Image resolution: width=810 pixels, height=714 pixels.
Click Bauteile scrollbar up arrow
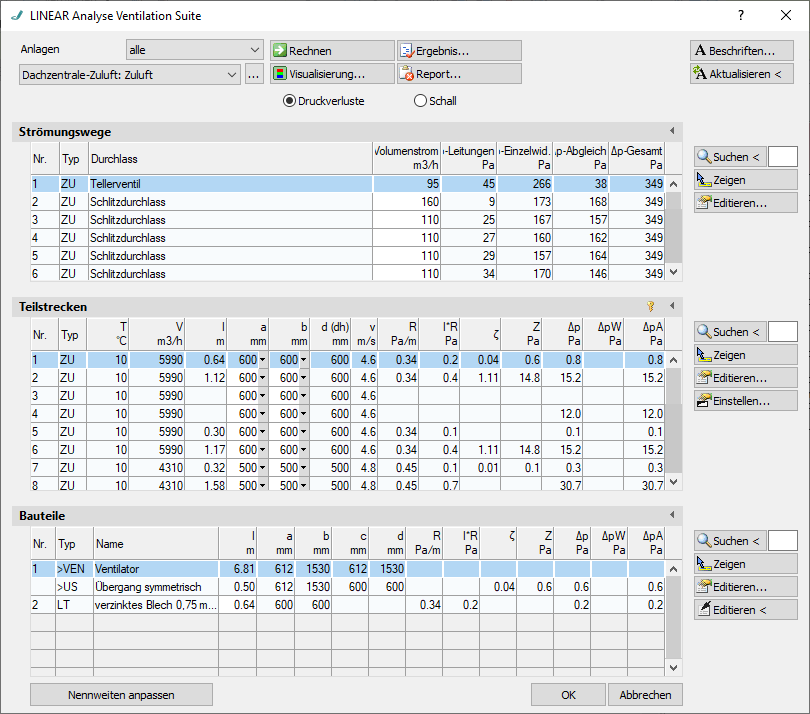tap(673, 569)
